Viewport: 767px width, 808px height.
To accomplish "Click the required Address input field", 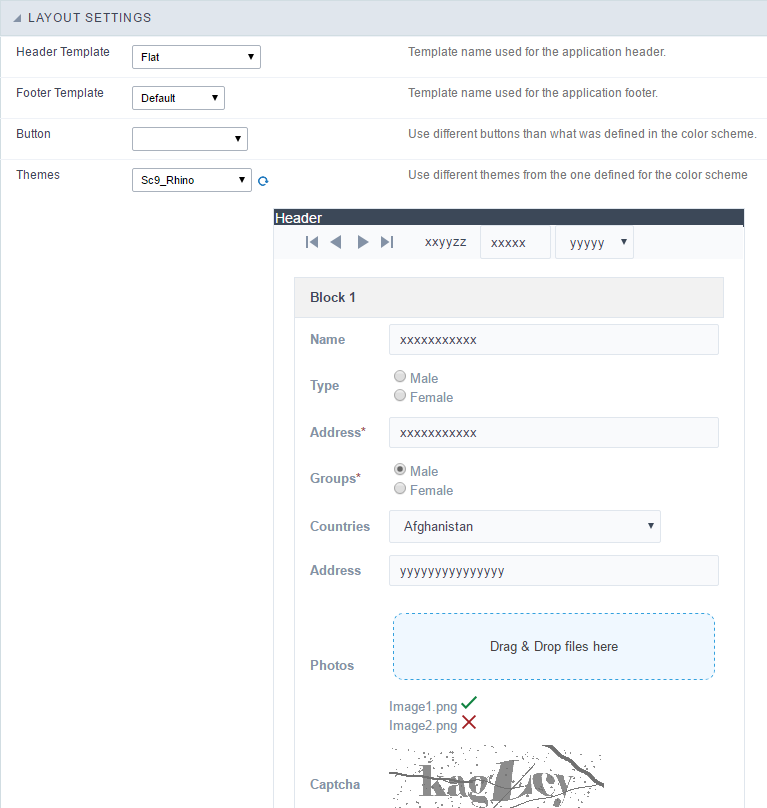I will click(x=554, y=432).
